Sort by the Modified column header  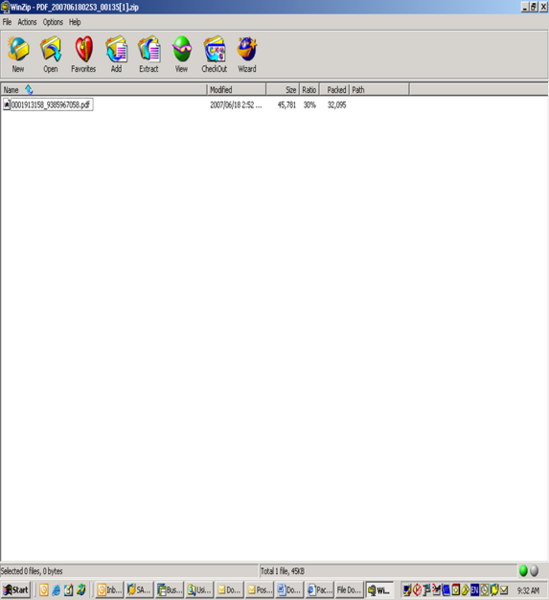pos(236,90)
